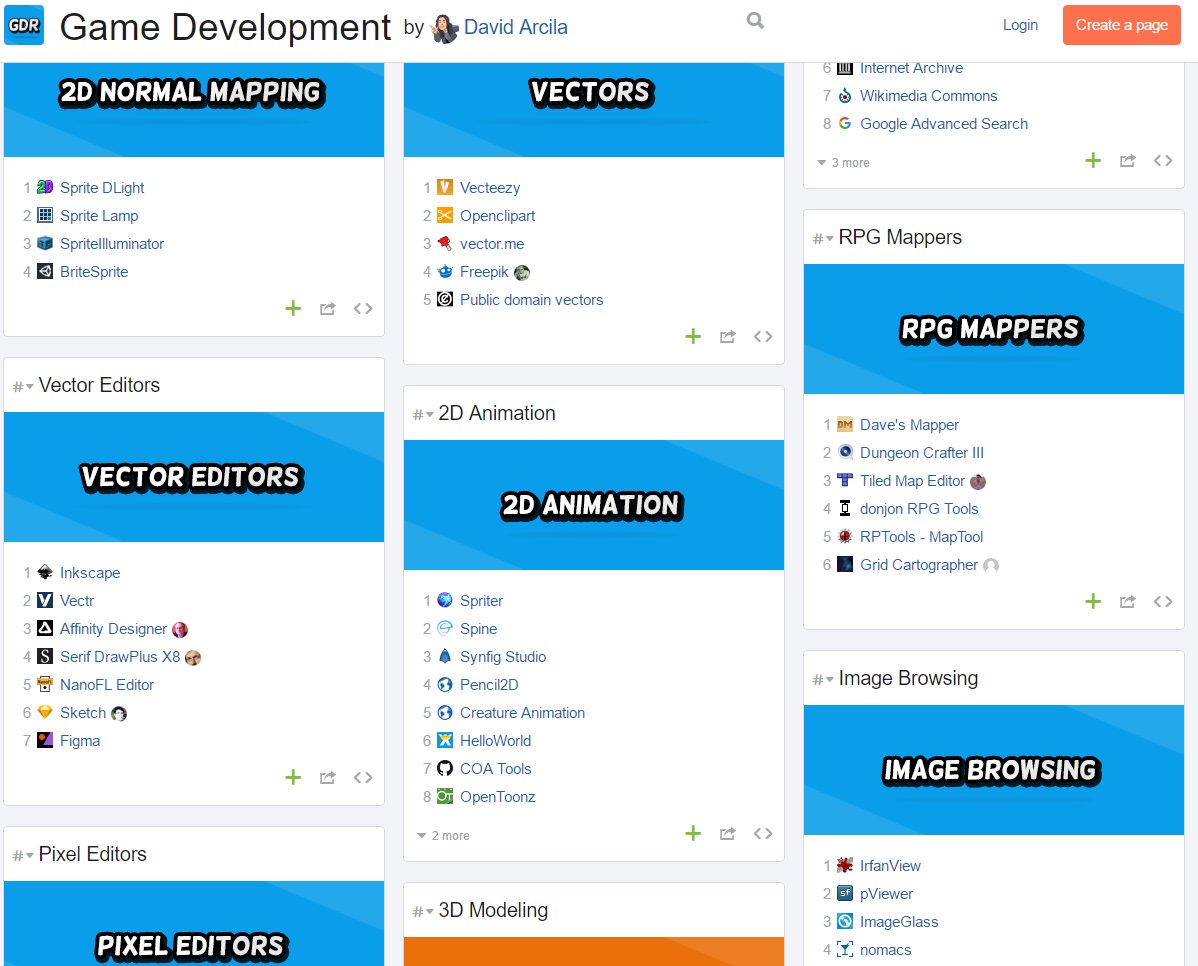Click Inkscape's favicon icon
Screen dimensions: 1198x966
point(45,572)
